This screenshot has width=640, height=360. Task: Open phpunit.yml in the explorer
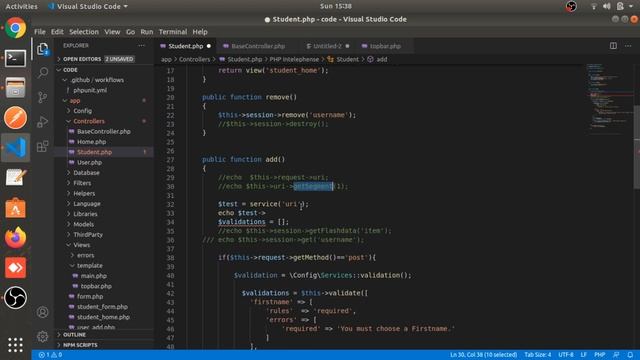[90, 90]
